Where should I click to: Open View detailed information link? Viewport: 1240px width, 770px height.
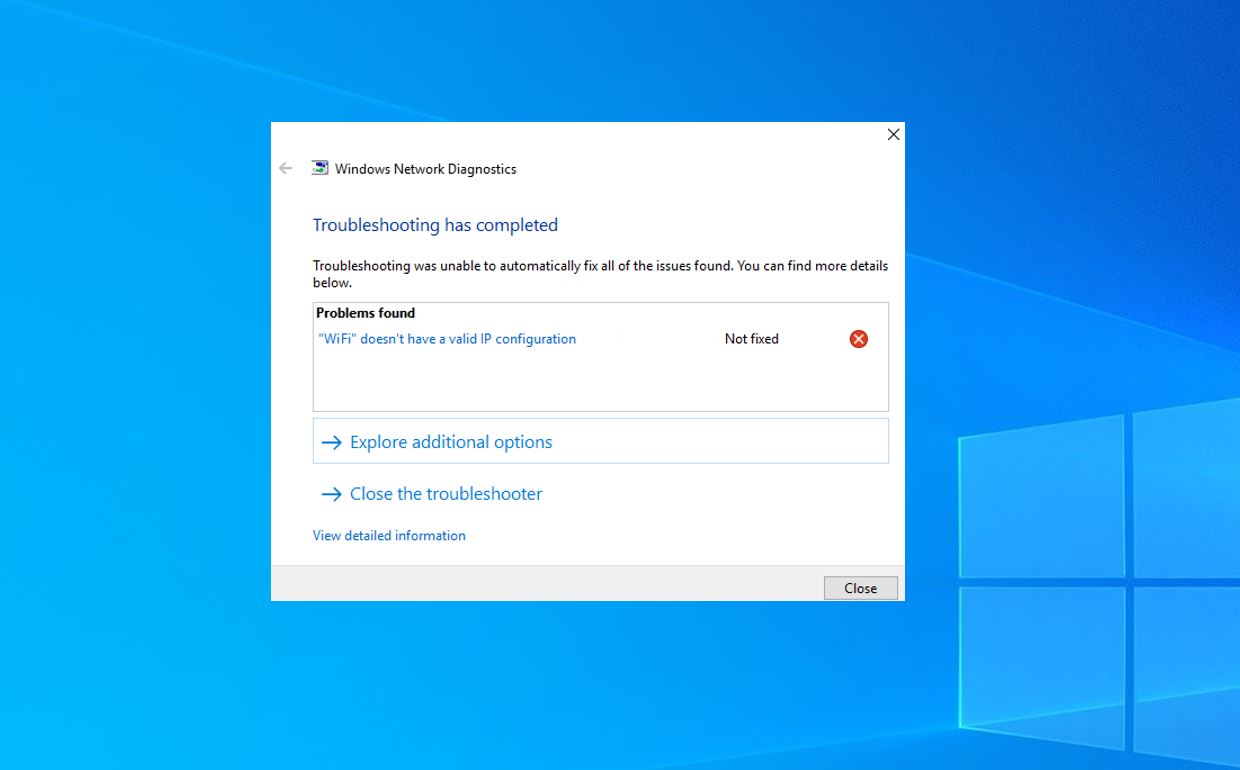point(389,536)
